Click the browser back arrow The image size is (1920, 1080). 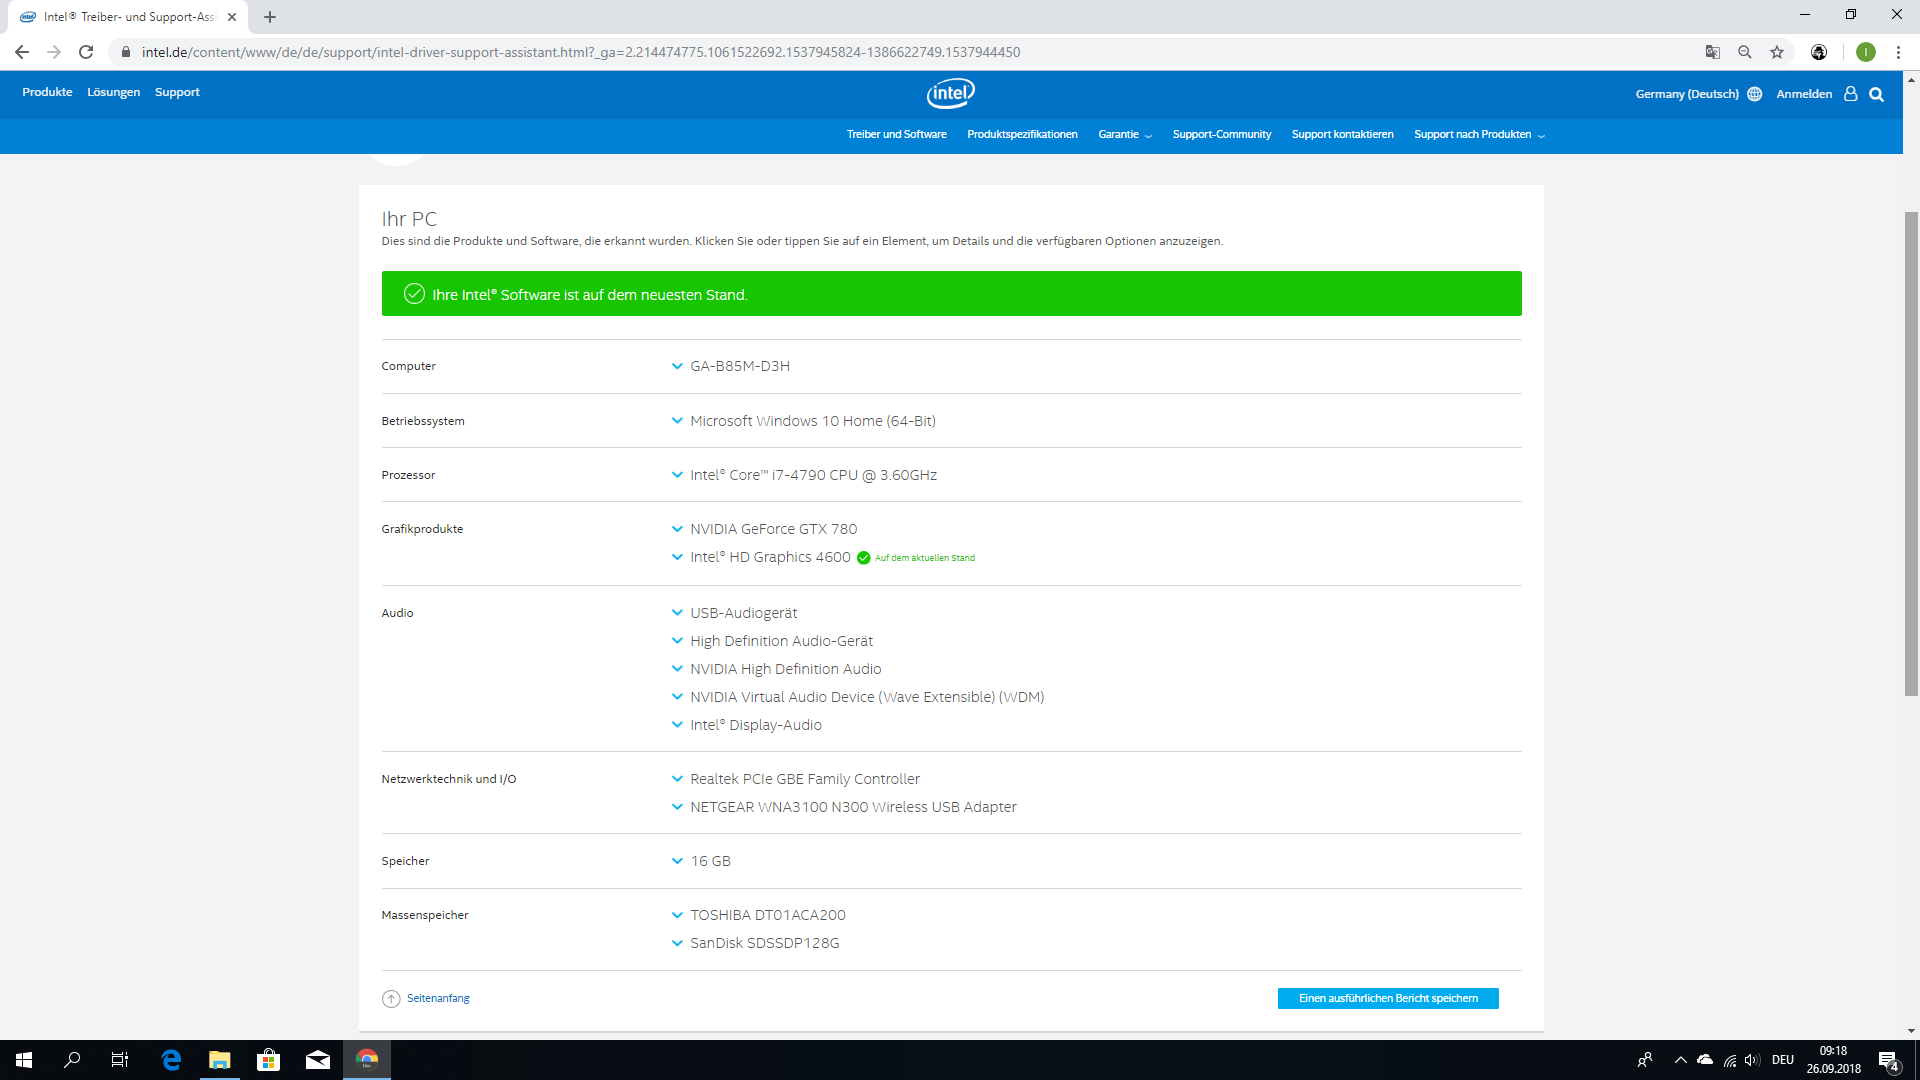point(22,52)
